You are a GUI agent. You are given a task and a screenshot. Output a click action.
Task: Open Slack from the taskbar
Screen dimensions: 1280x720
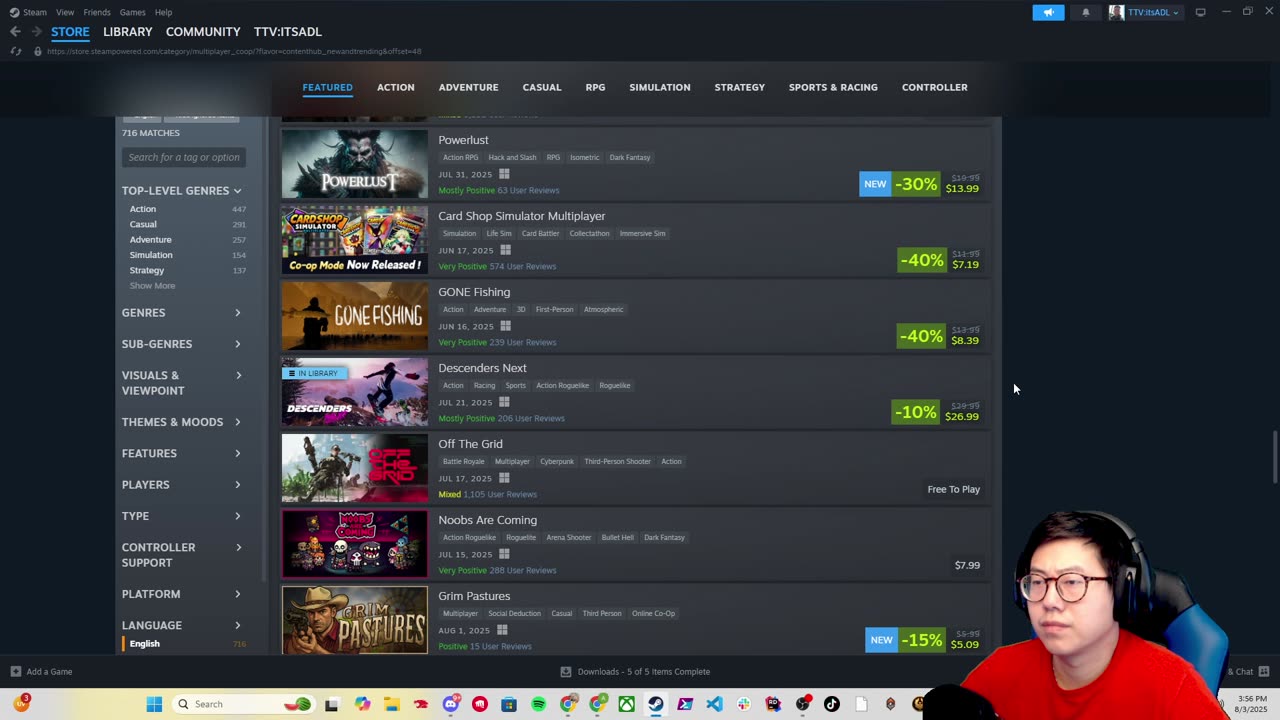tap(743, 704)
